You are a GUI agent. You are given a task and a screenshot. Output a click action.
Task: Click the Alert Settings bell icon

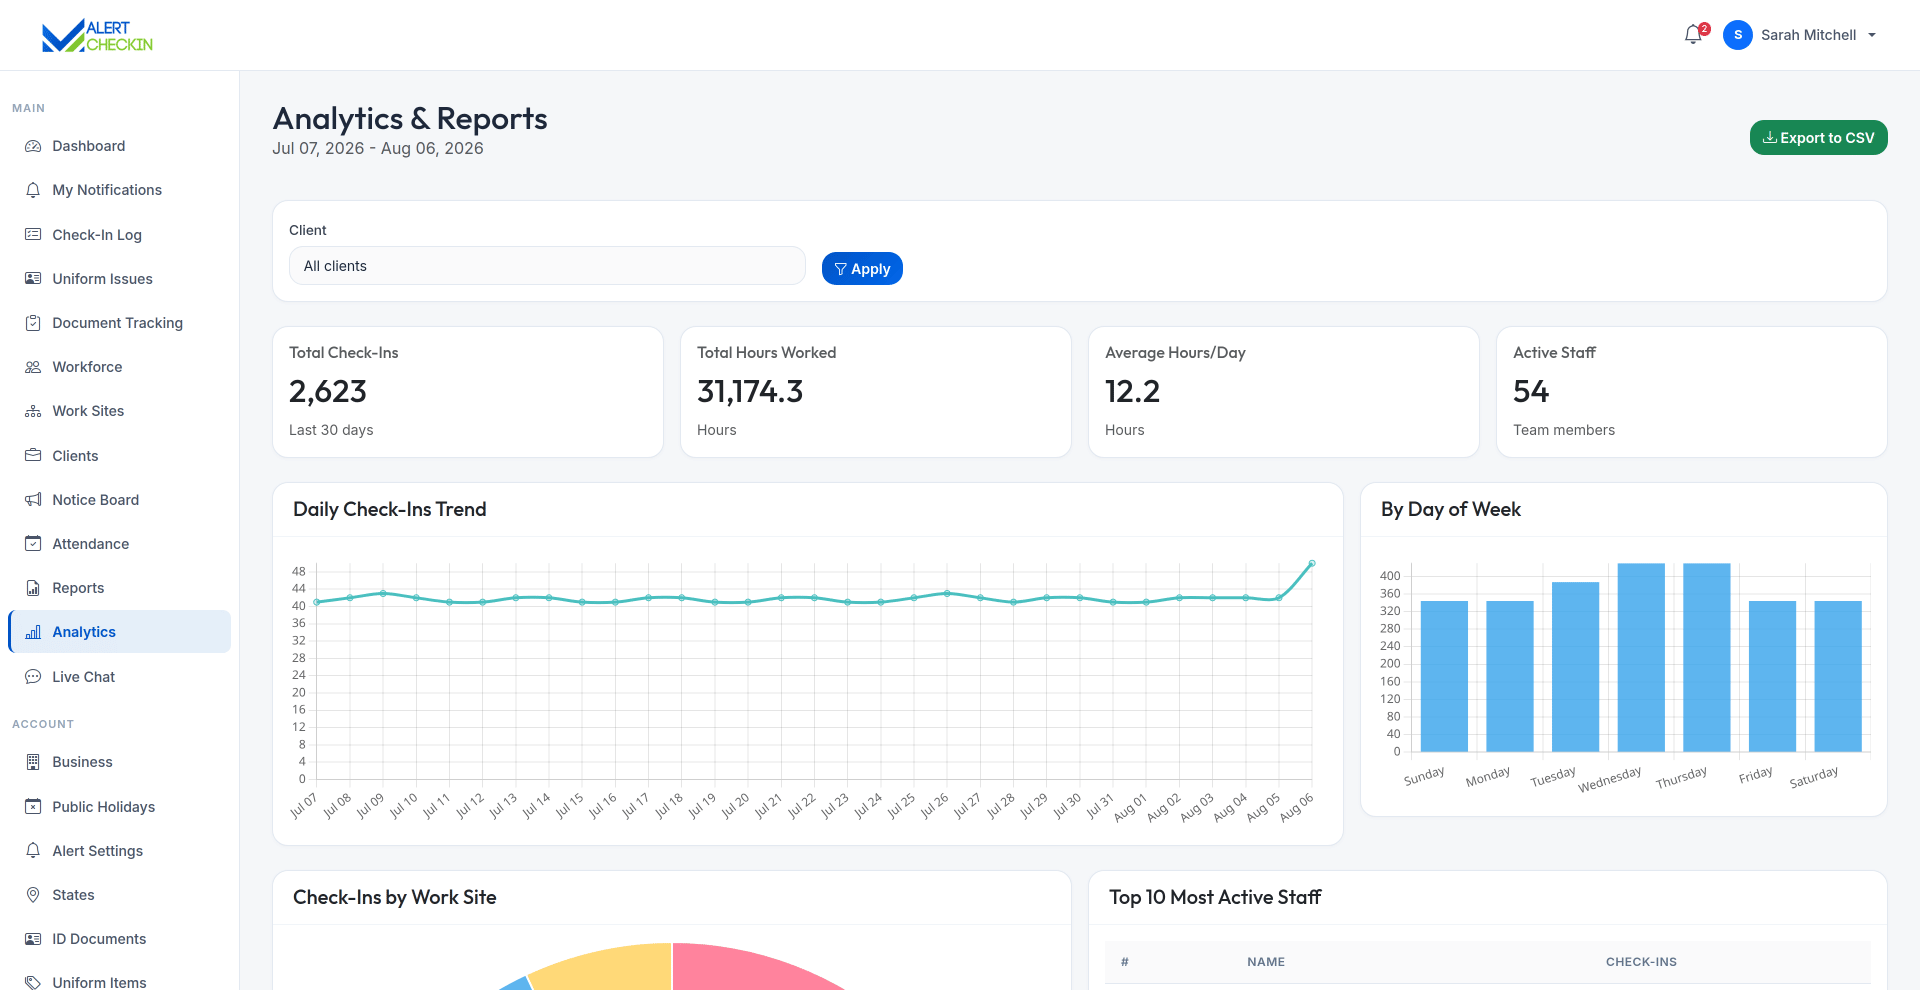pyautogui.click(x=33, y=851)
